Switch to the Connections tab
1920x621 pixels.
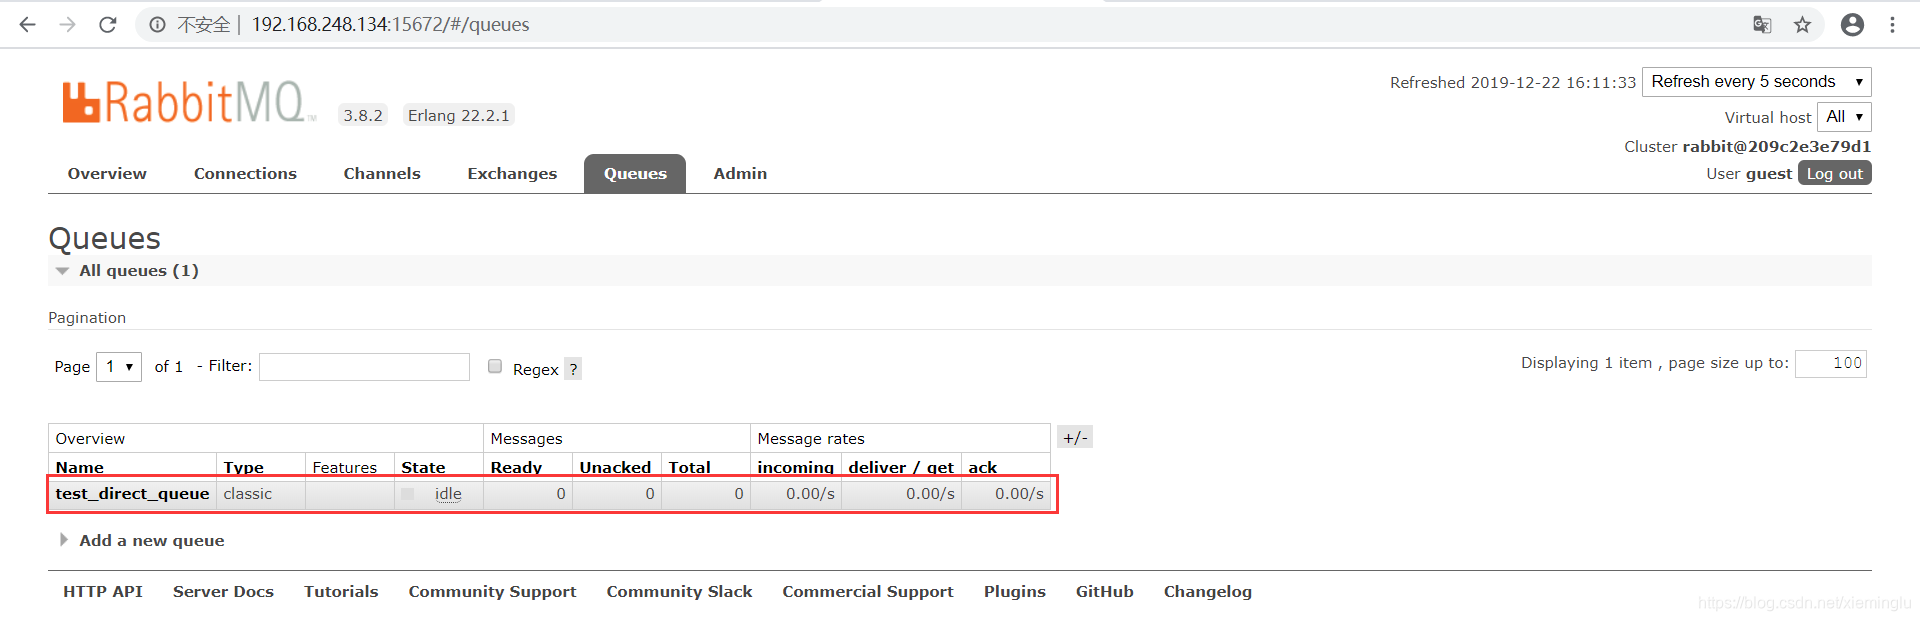[x=245, y=174]
